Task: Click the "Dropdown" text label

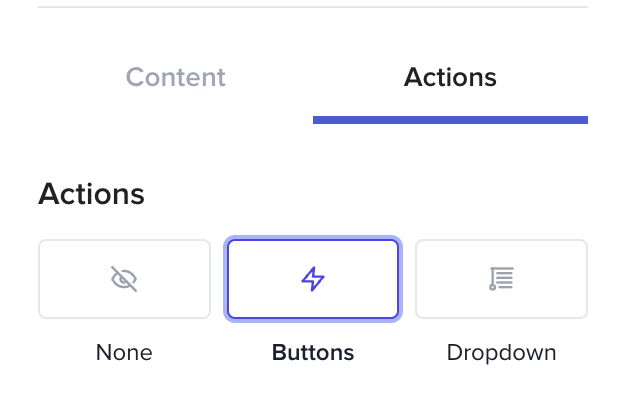Action: 501,353
